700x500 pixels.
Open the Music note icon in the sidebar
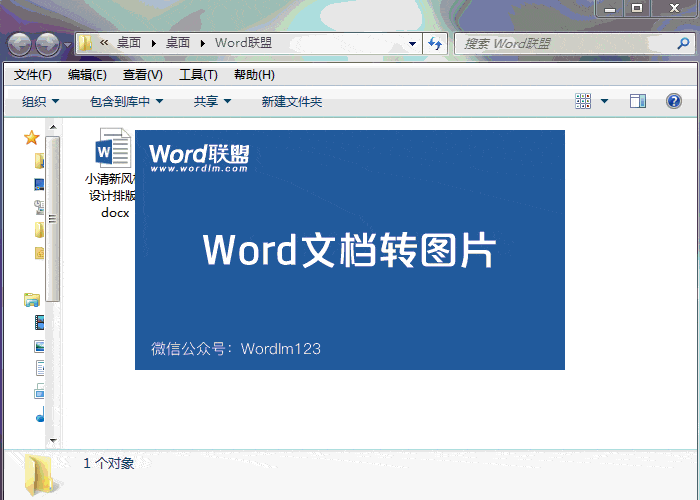click(x=40, y=415)
